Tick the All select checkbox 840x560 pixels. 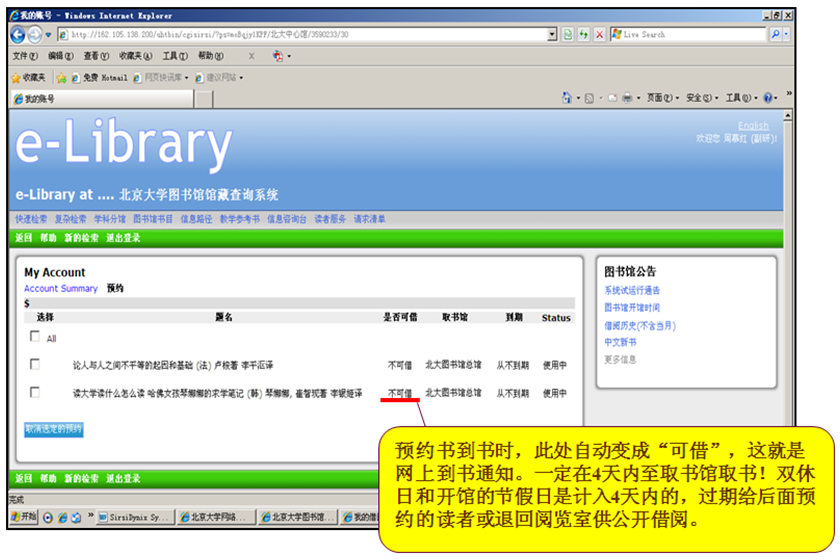[35, 336]
